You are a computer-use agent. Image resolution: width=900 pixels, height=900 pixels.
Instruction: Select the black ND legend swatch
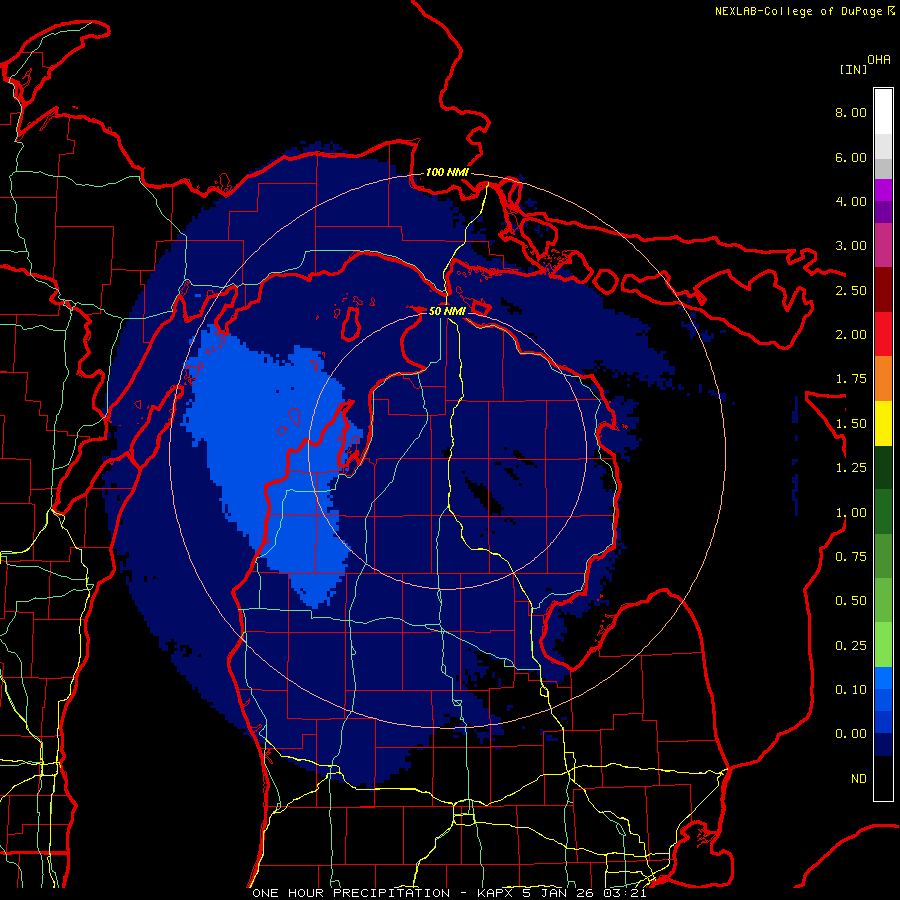[883, 778]
